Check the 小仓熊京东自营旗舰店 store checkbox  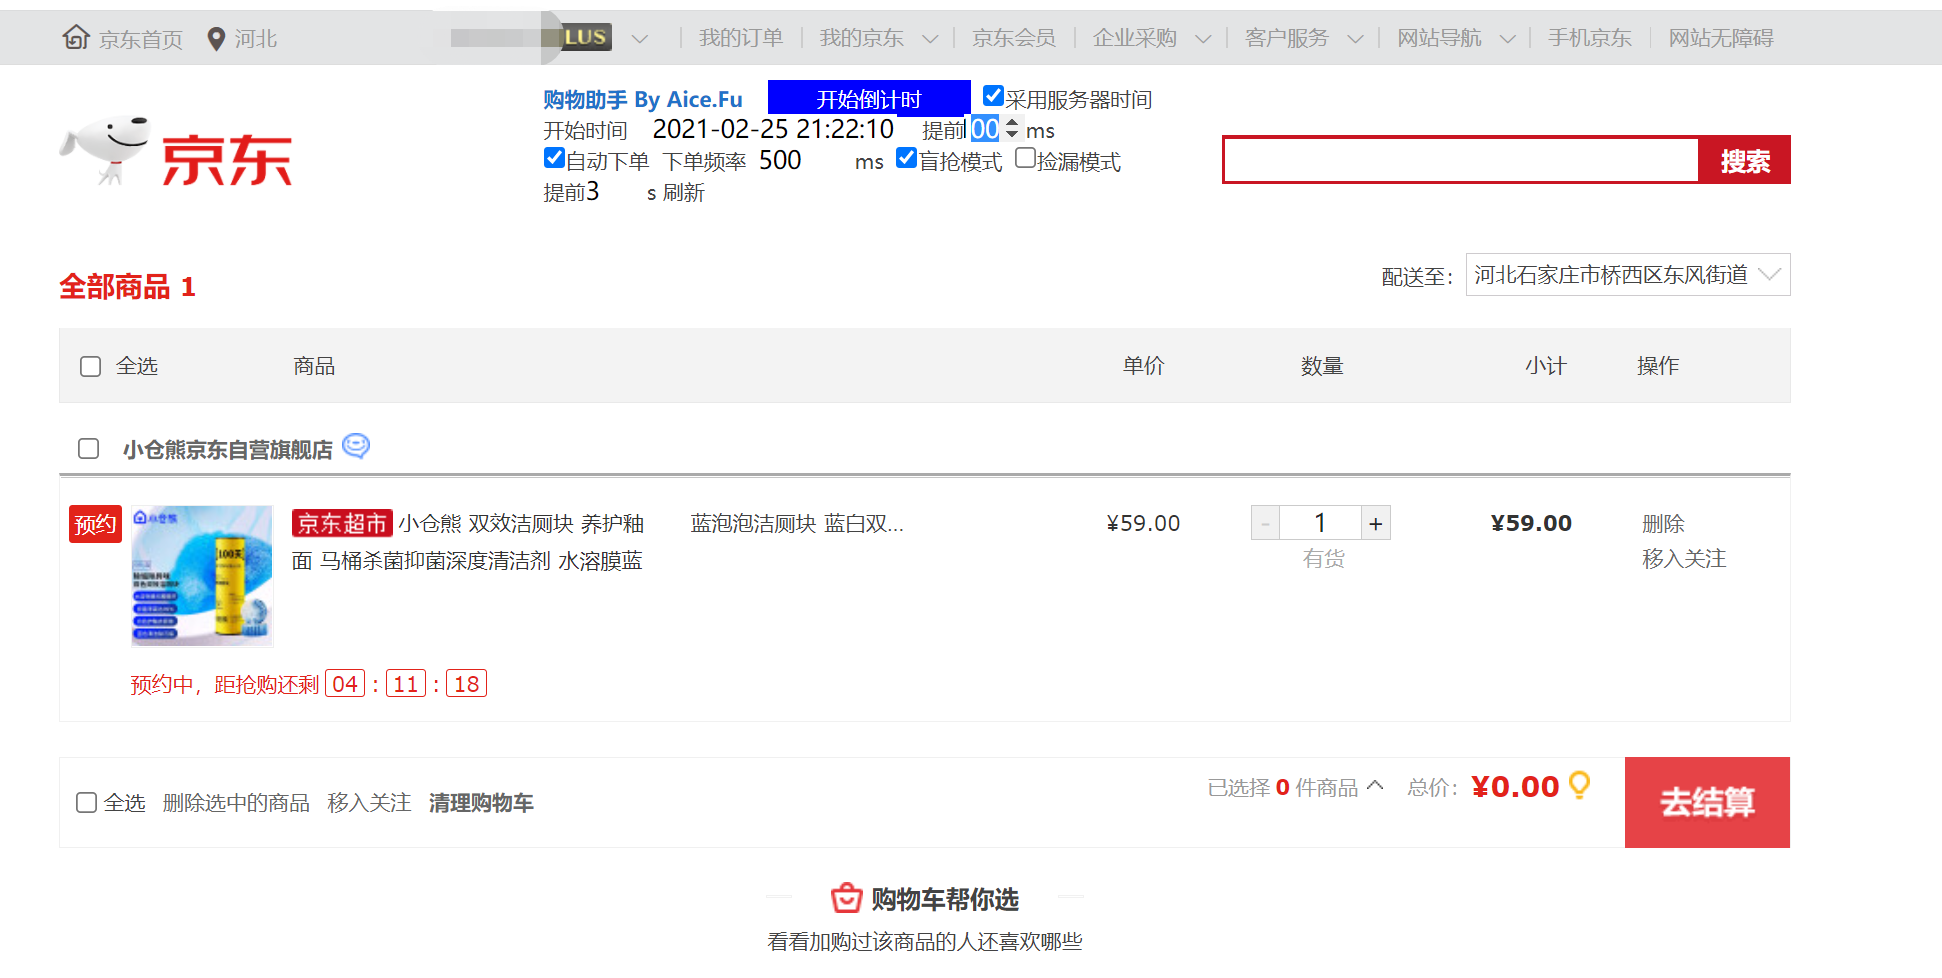point(89,449)
